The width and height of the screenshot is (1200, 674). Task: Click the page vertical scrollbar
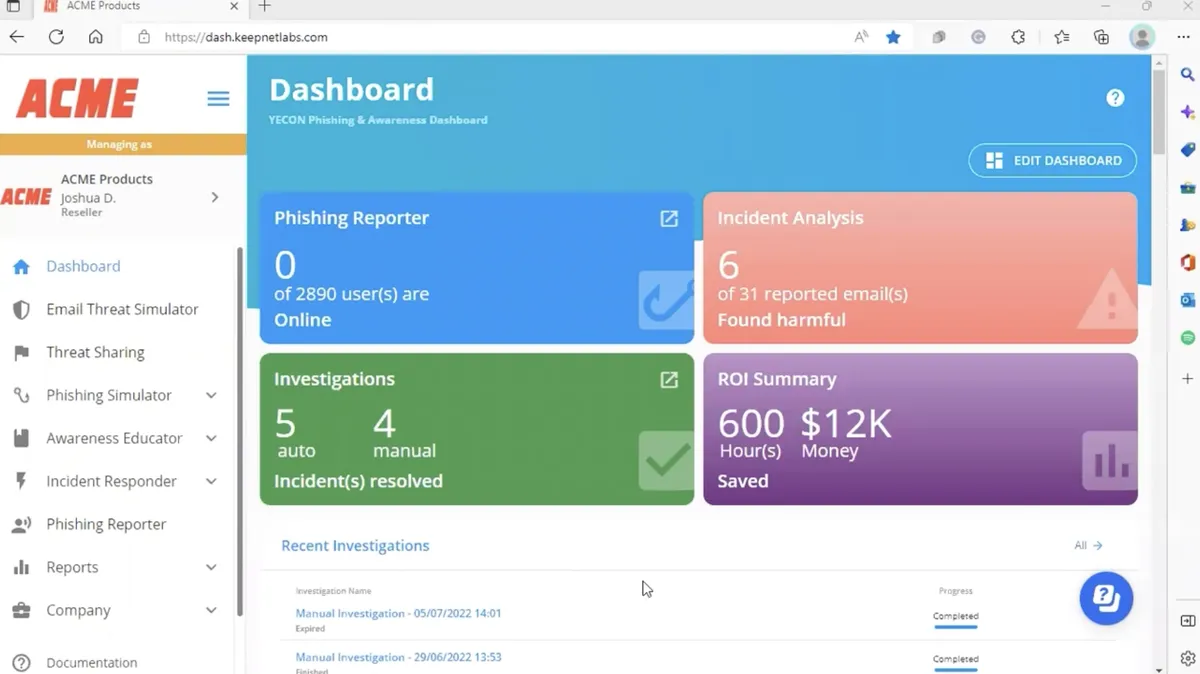pyautogui.click(x=1158, y=110)
